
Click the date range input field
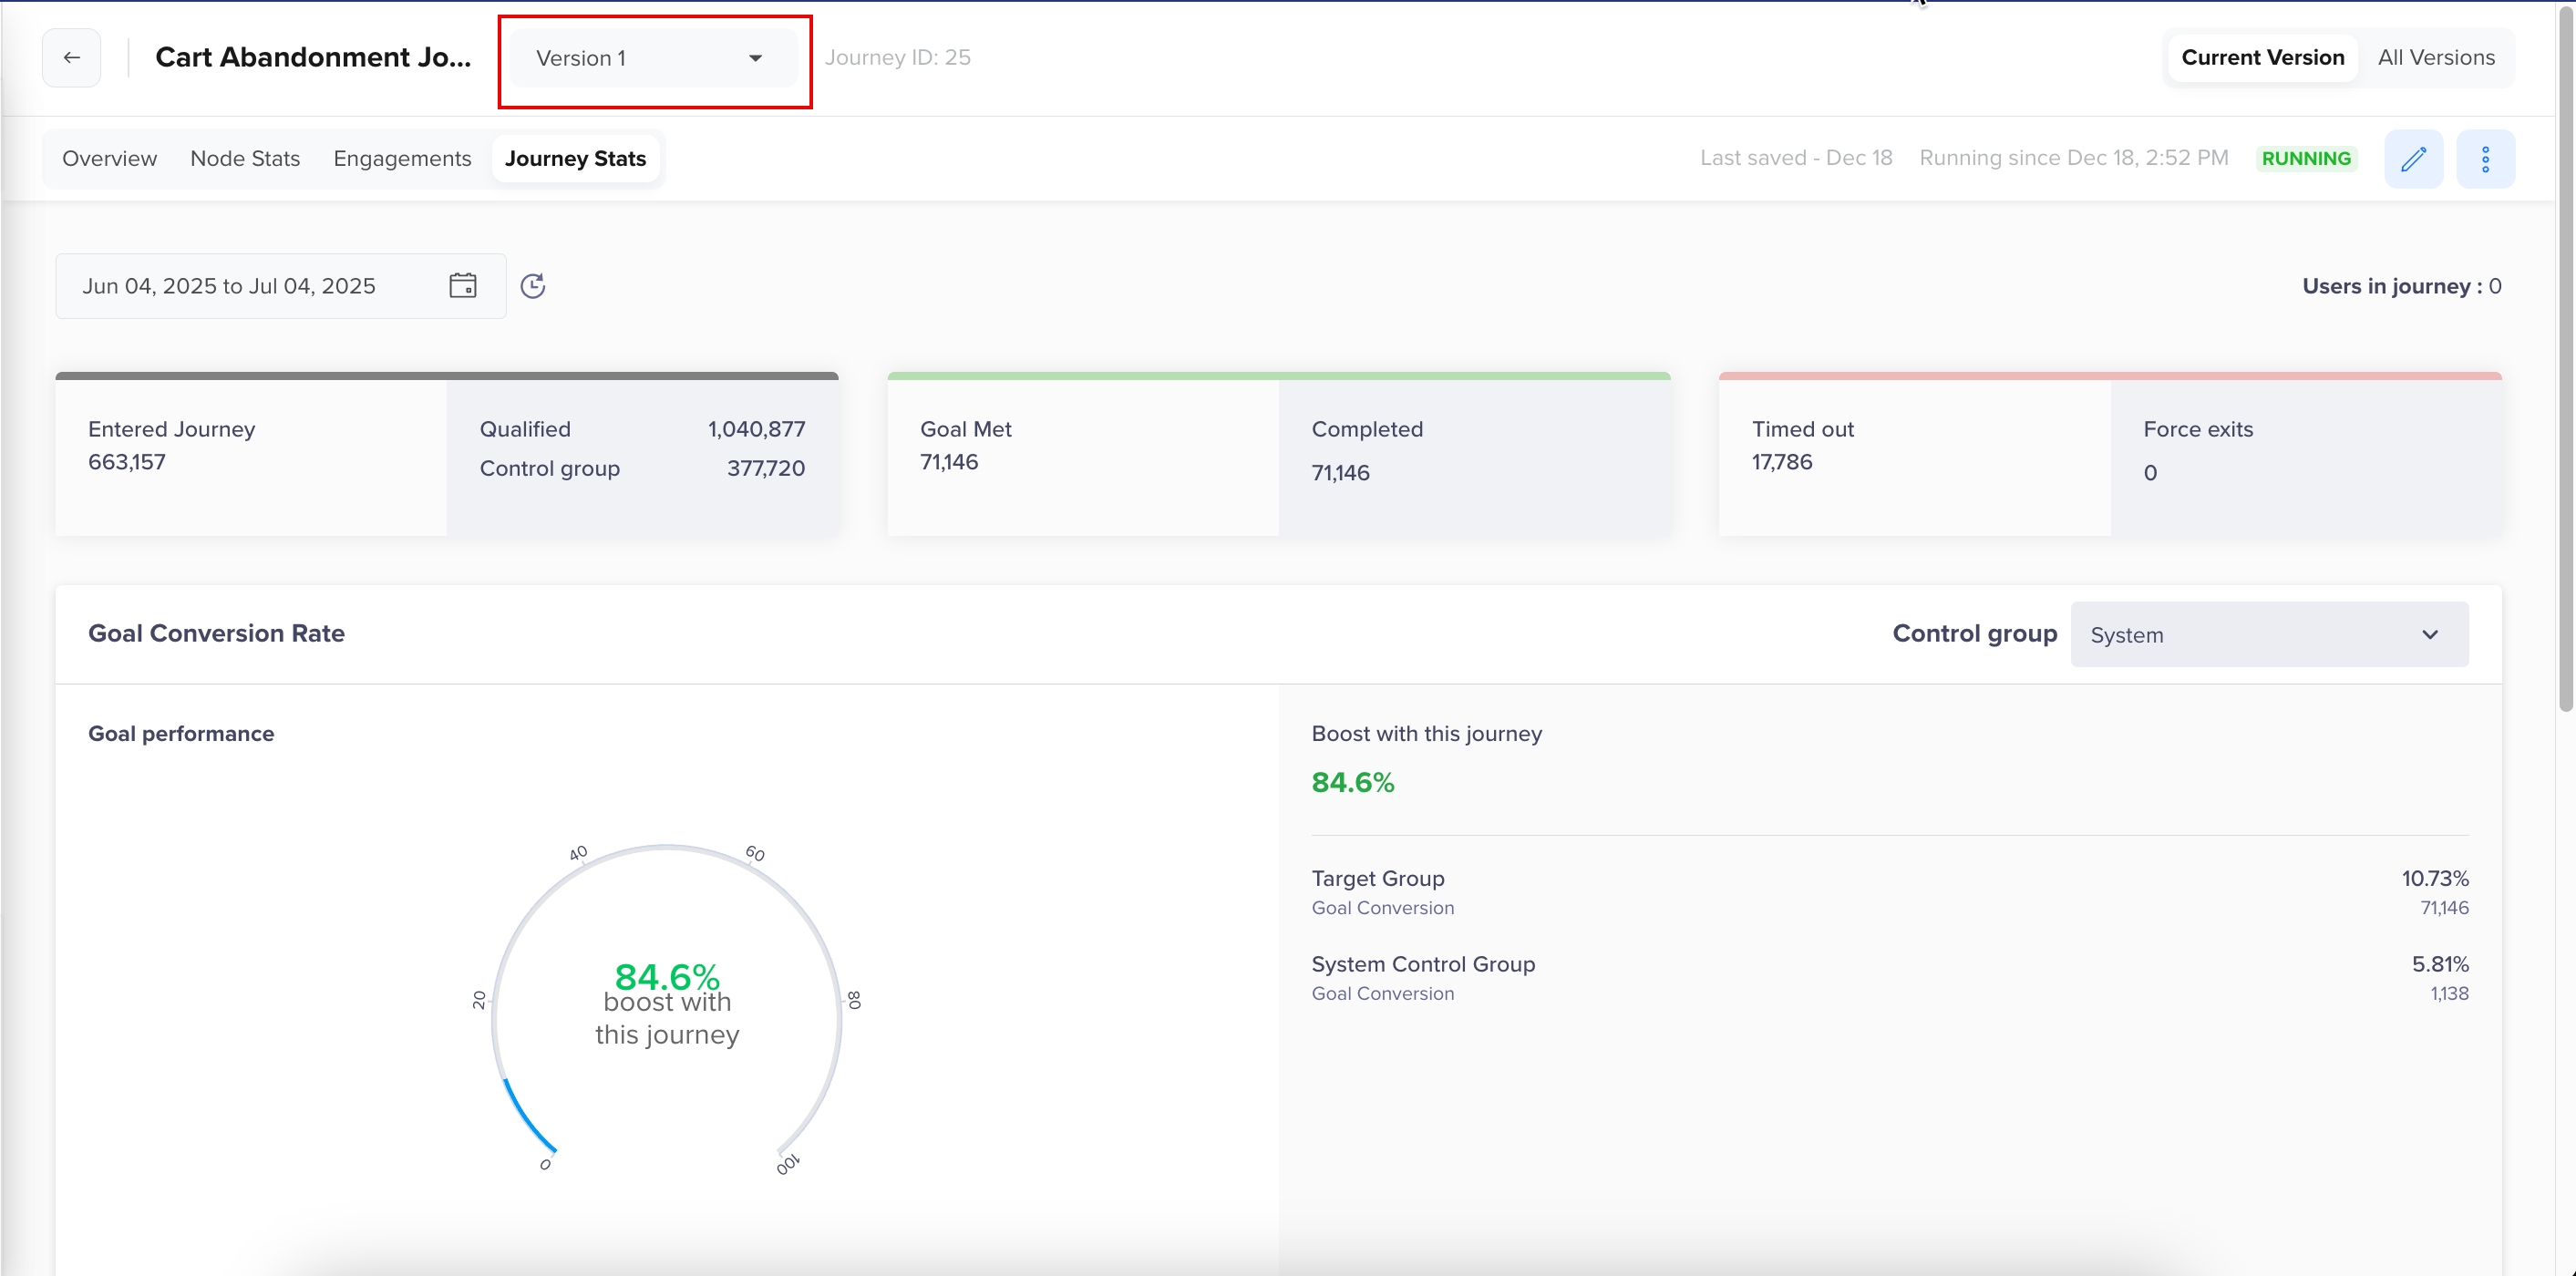[229, 286]
